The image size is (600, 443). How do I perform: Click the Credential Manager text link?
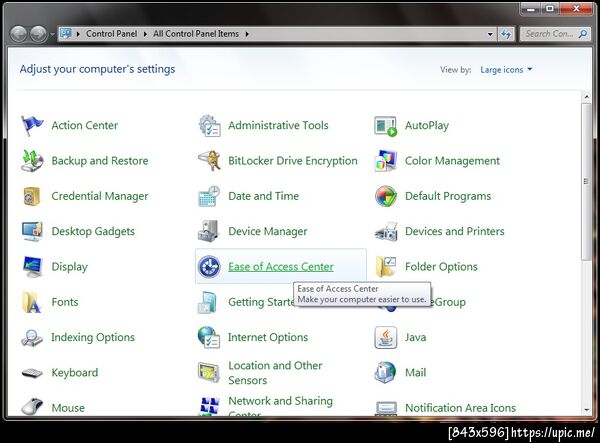pos(99,196)
